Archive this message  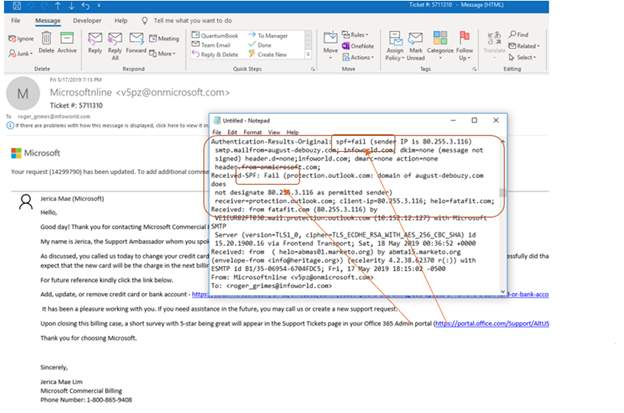click(x=67, y=43)
